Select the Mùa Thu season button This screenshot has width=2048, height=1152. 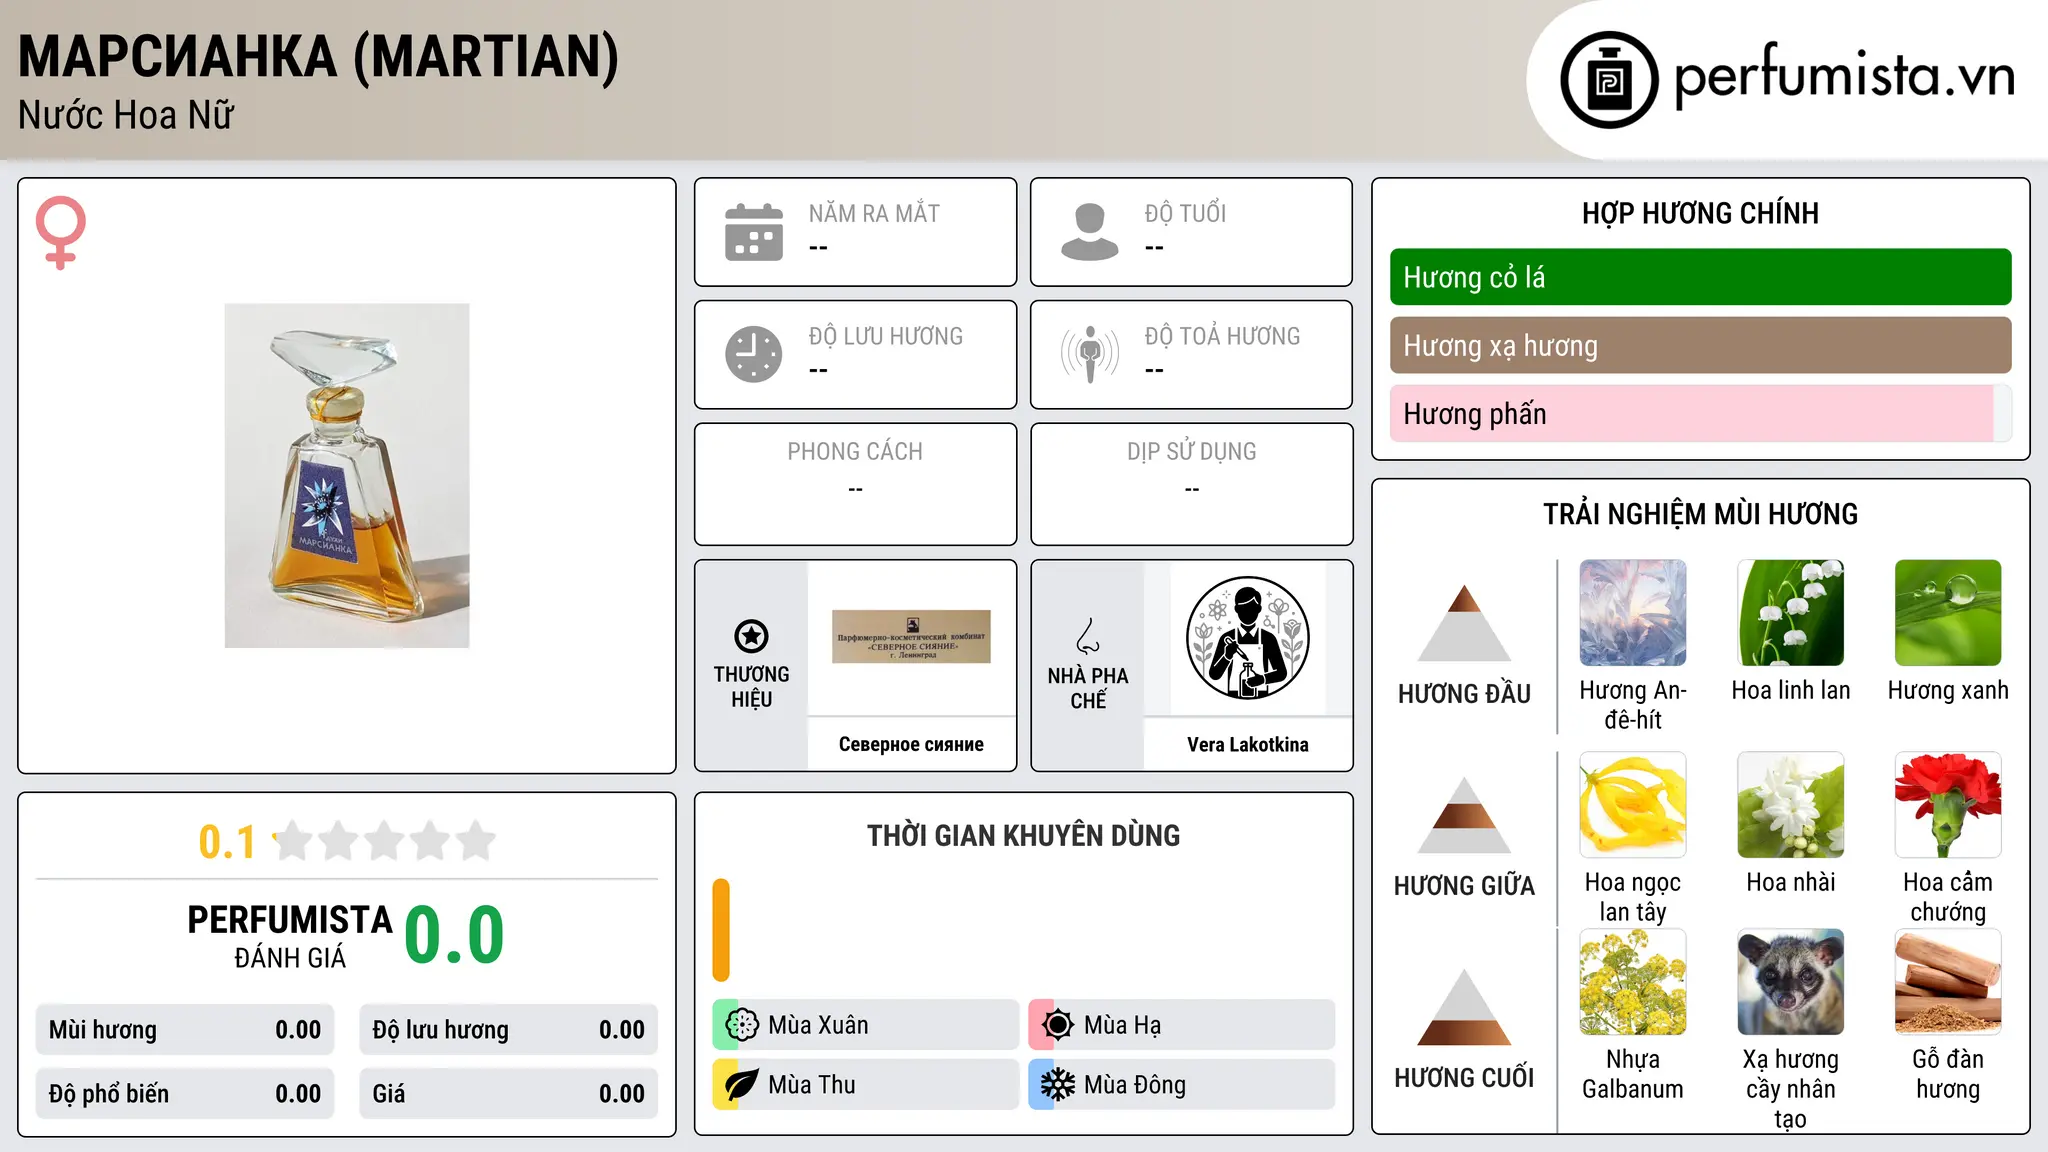click(866, 1085)
